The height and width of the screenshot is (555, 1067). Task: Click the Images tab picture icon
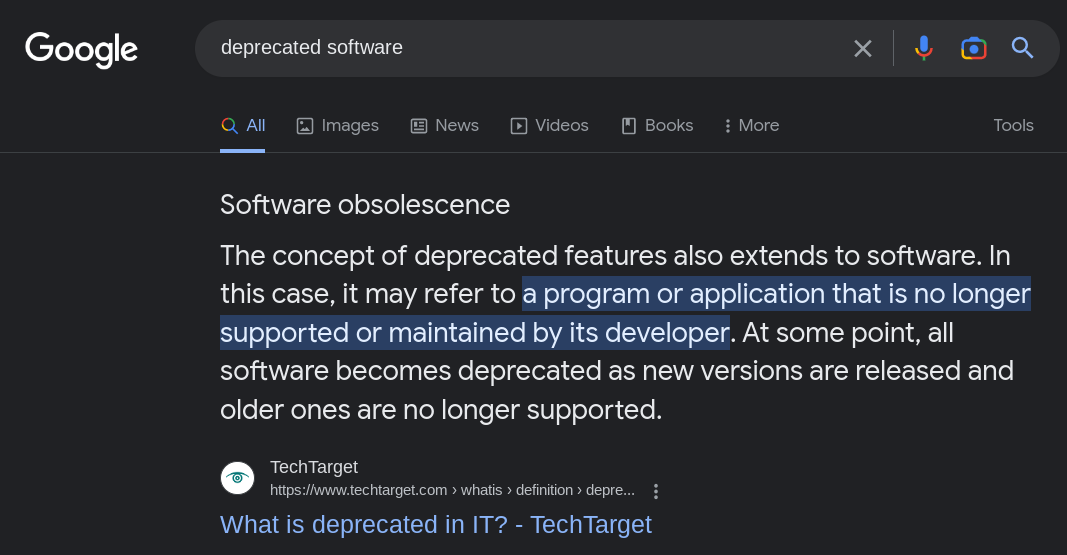click(304, 126)
